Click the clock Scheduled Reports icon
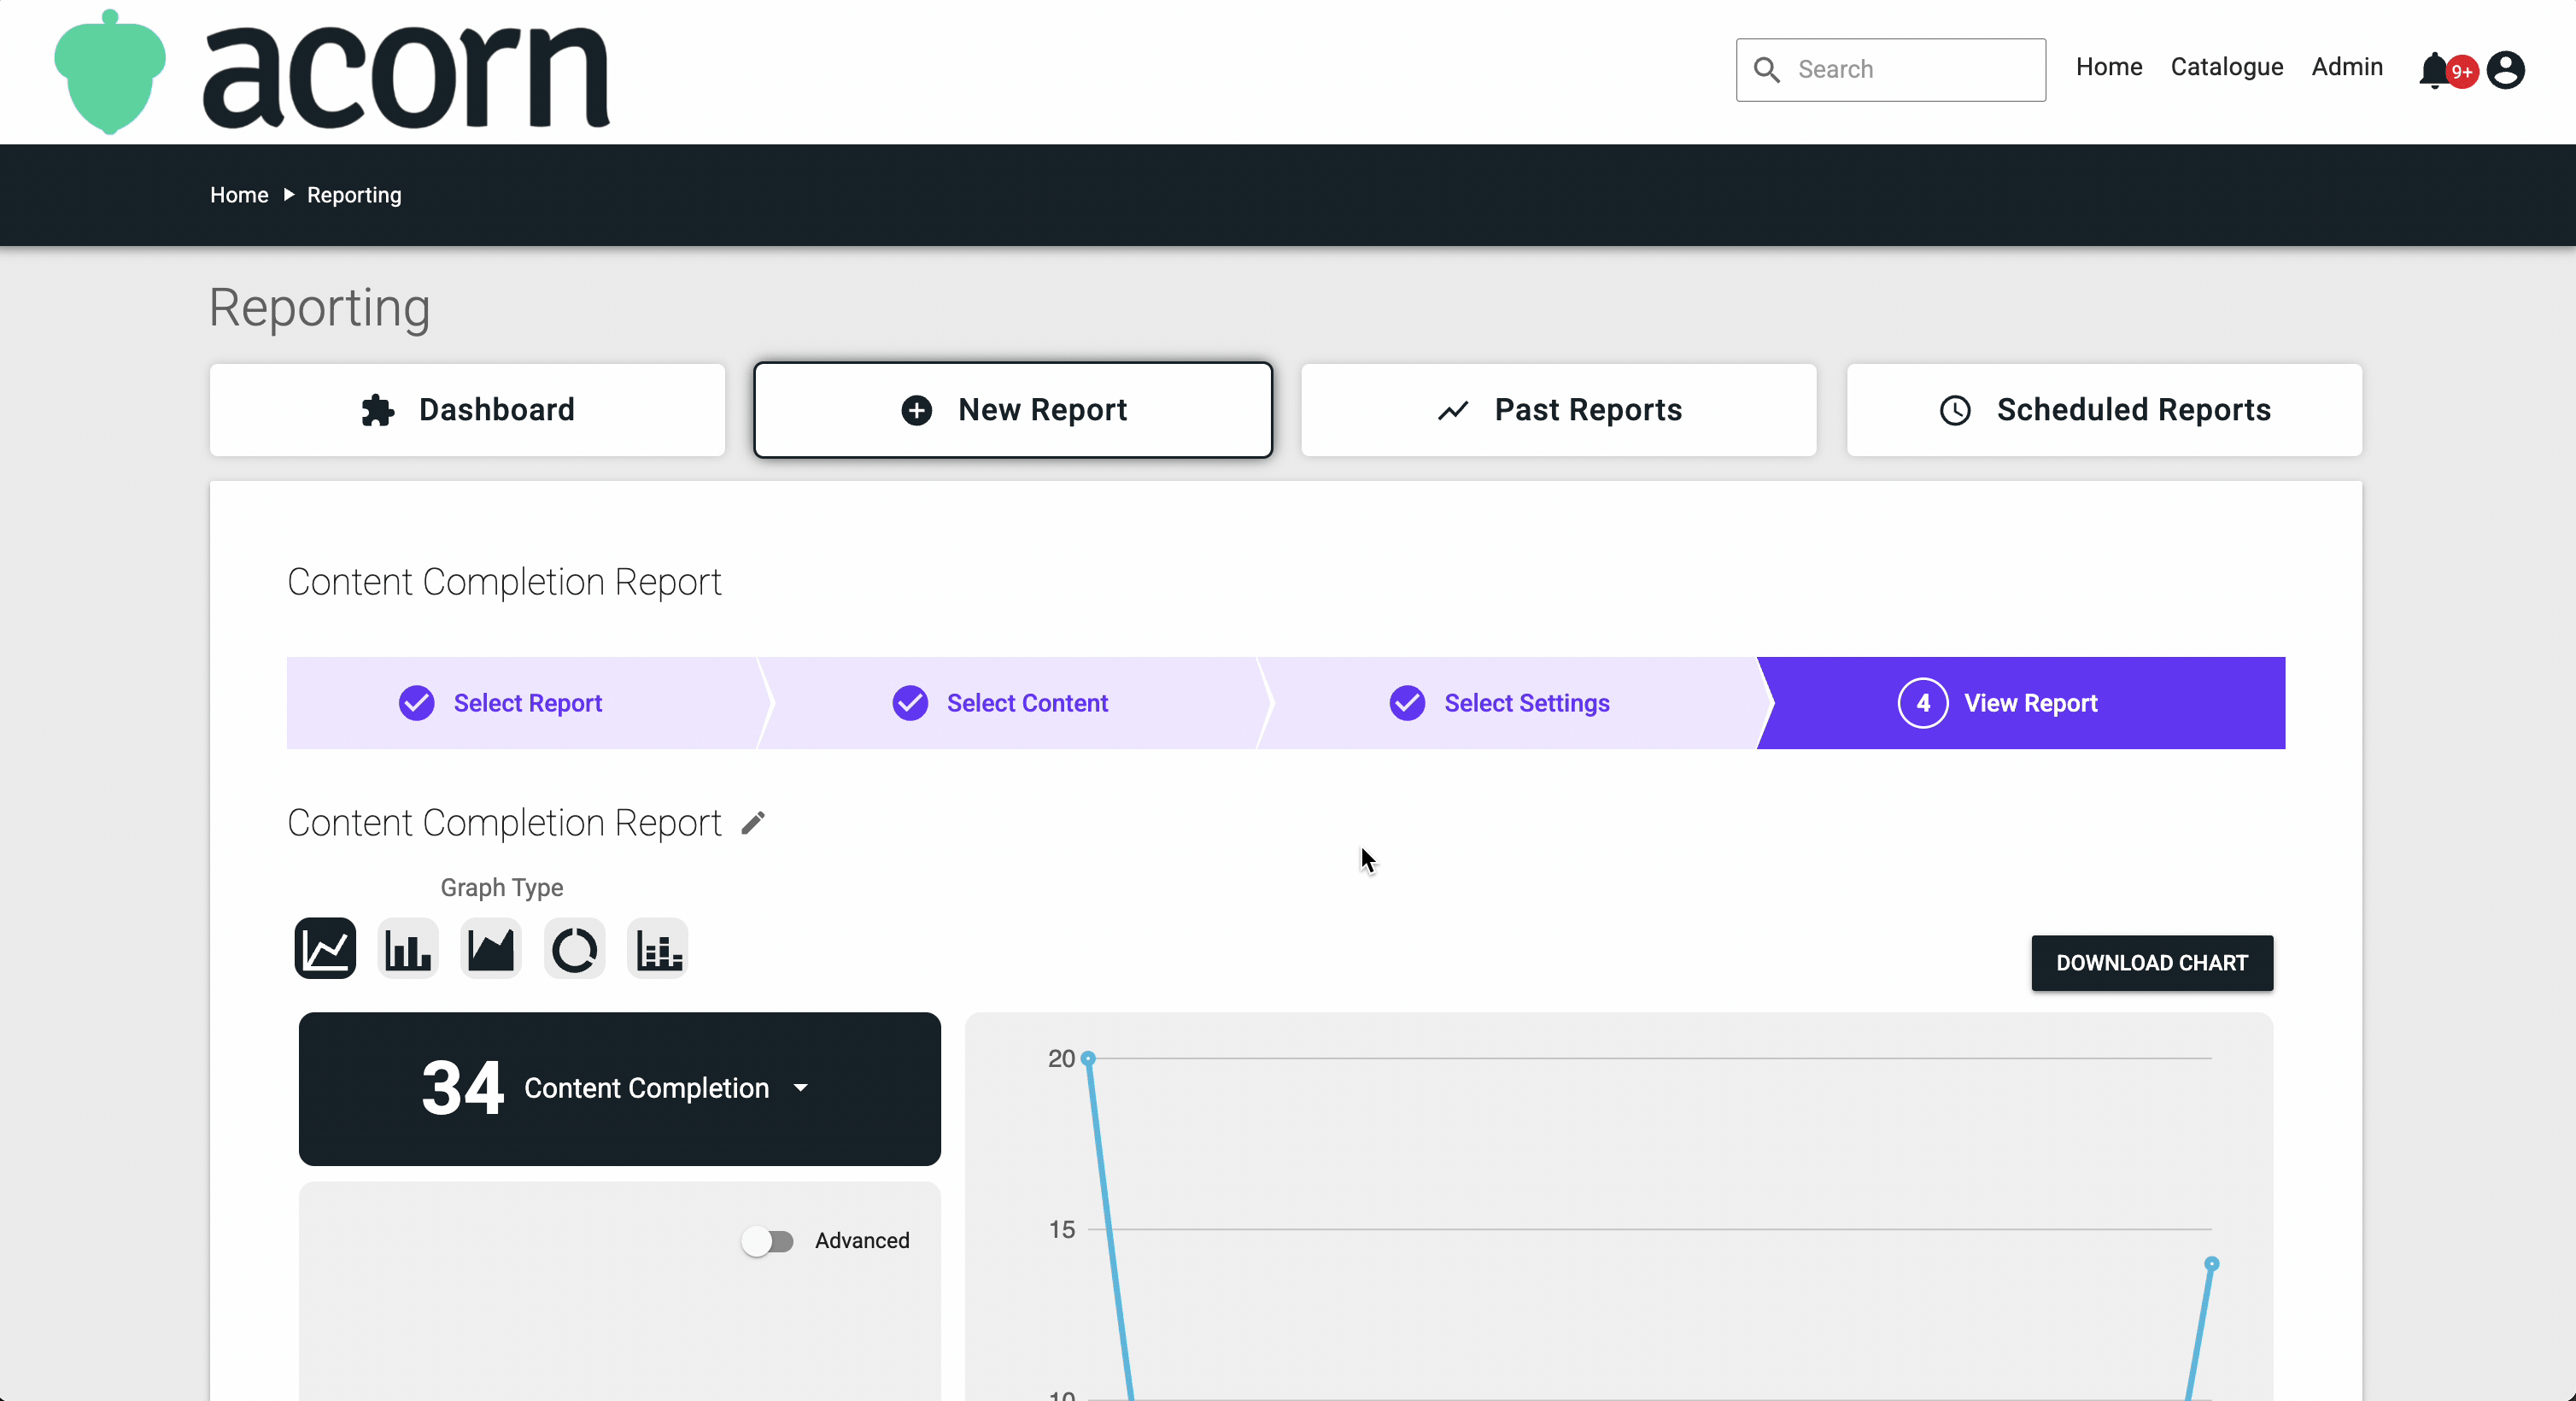The width and height of the screenshot is (2576, 1401). tap(1955, 410)
